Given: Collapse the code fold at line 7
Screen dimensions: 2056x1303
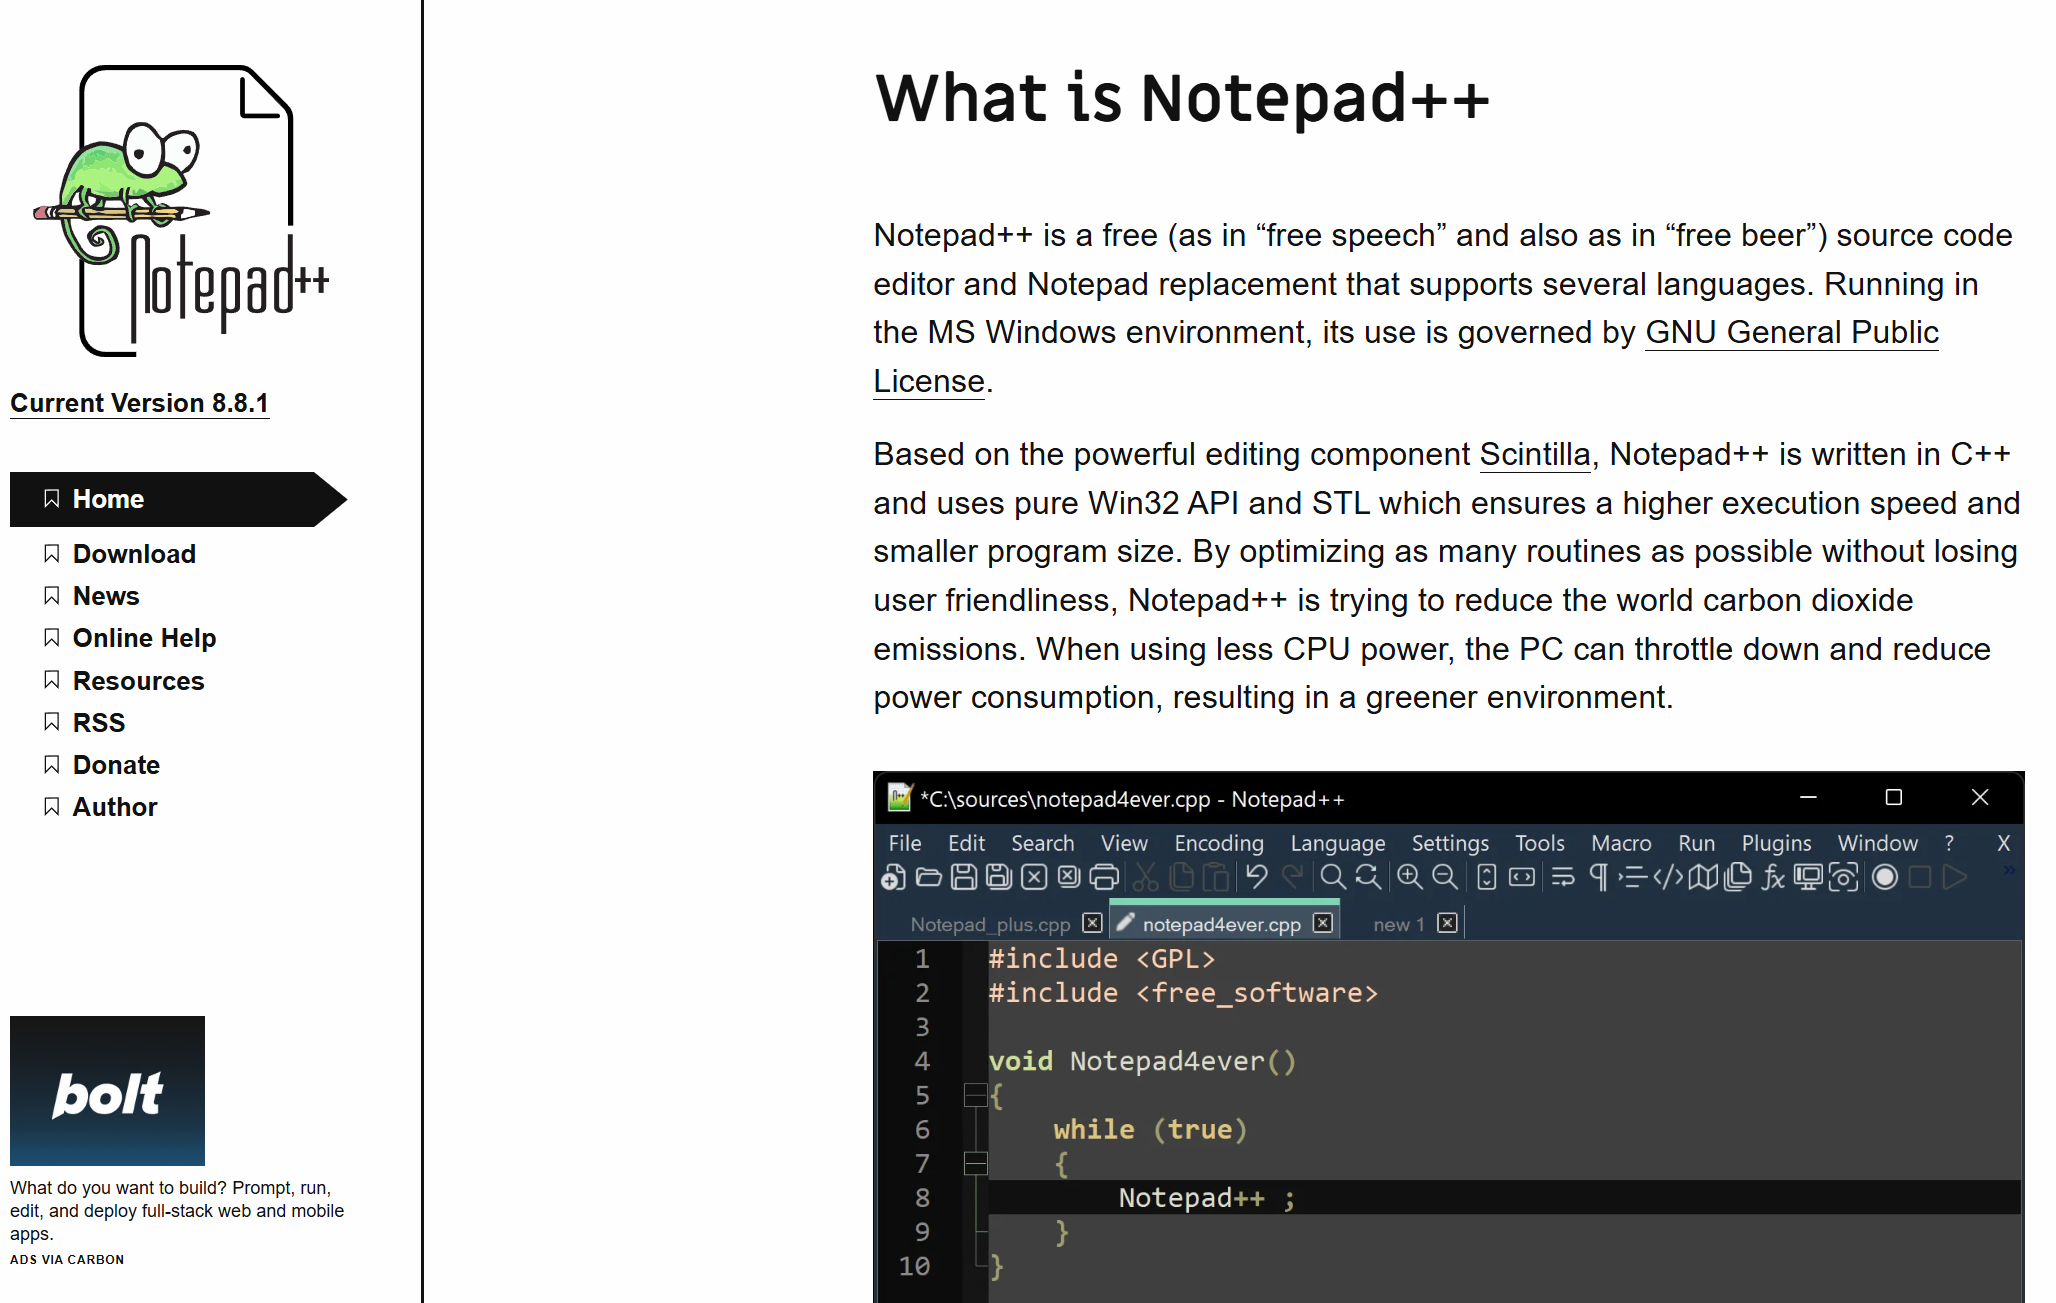Looking at the screenshot, I should [x=975, y=1163].
